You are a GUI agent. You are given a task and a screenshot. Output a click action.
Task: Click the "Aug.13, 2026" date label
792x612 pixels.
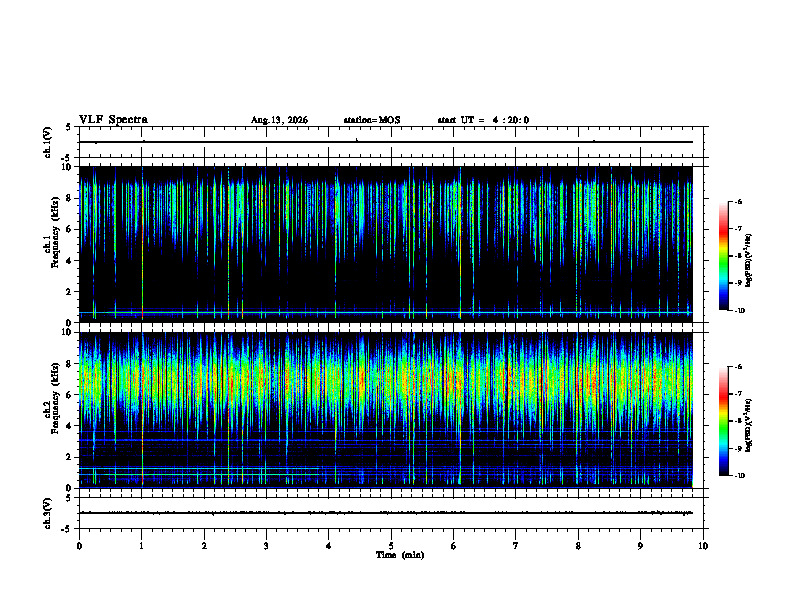click(x=279, y=120)
